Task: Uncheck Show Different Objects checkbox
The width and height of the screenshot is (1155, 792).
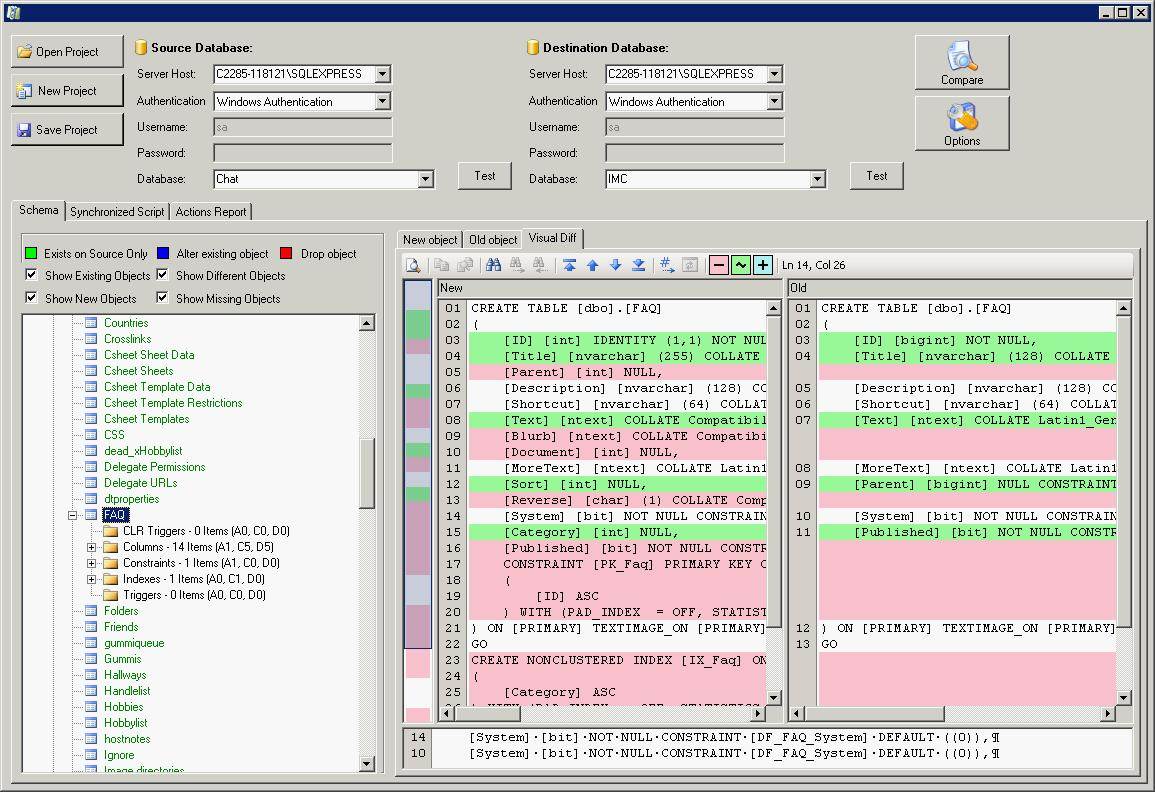Action: pyautogui.click(x=162, y=275)
